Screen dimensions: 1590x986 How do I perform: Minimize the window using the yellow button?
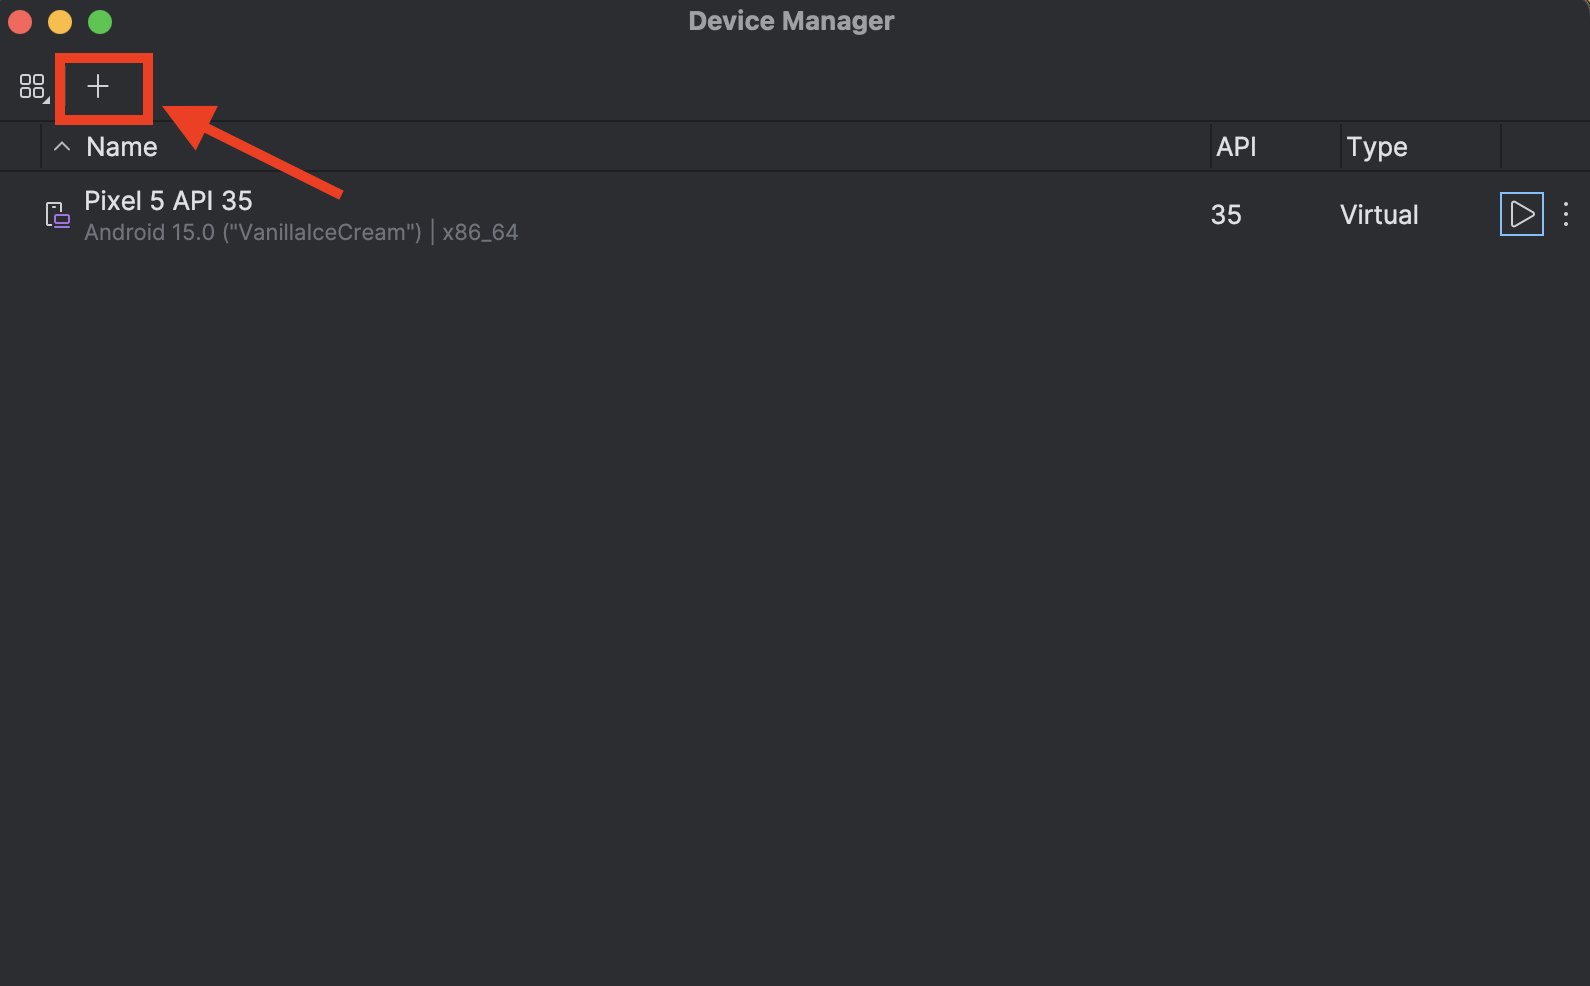(60, 21)
